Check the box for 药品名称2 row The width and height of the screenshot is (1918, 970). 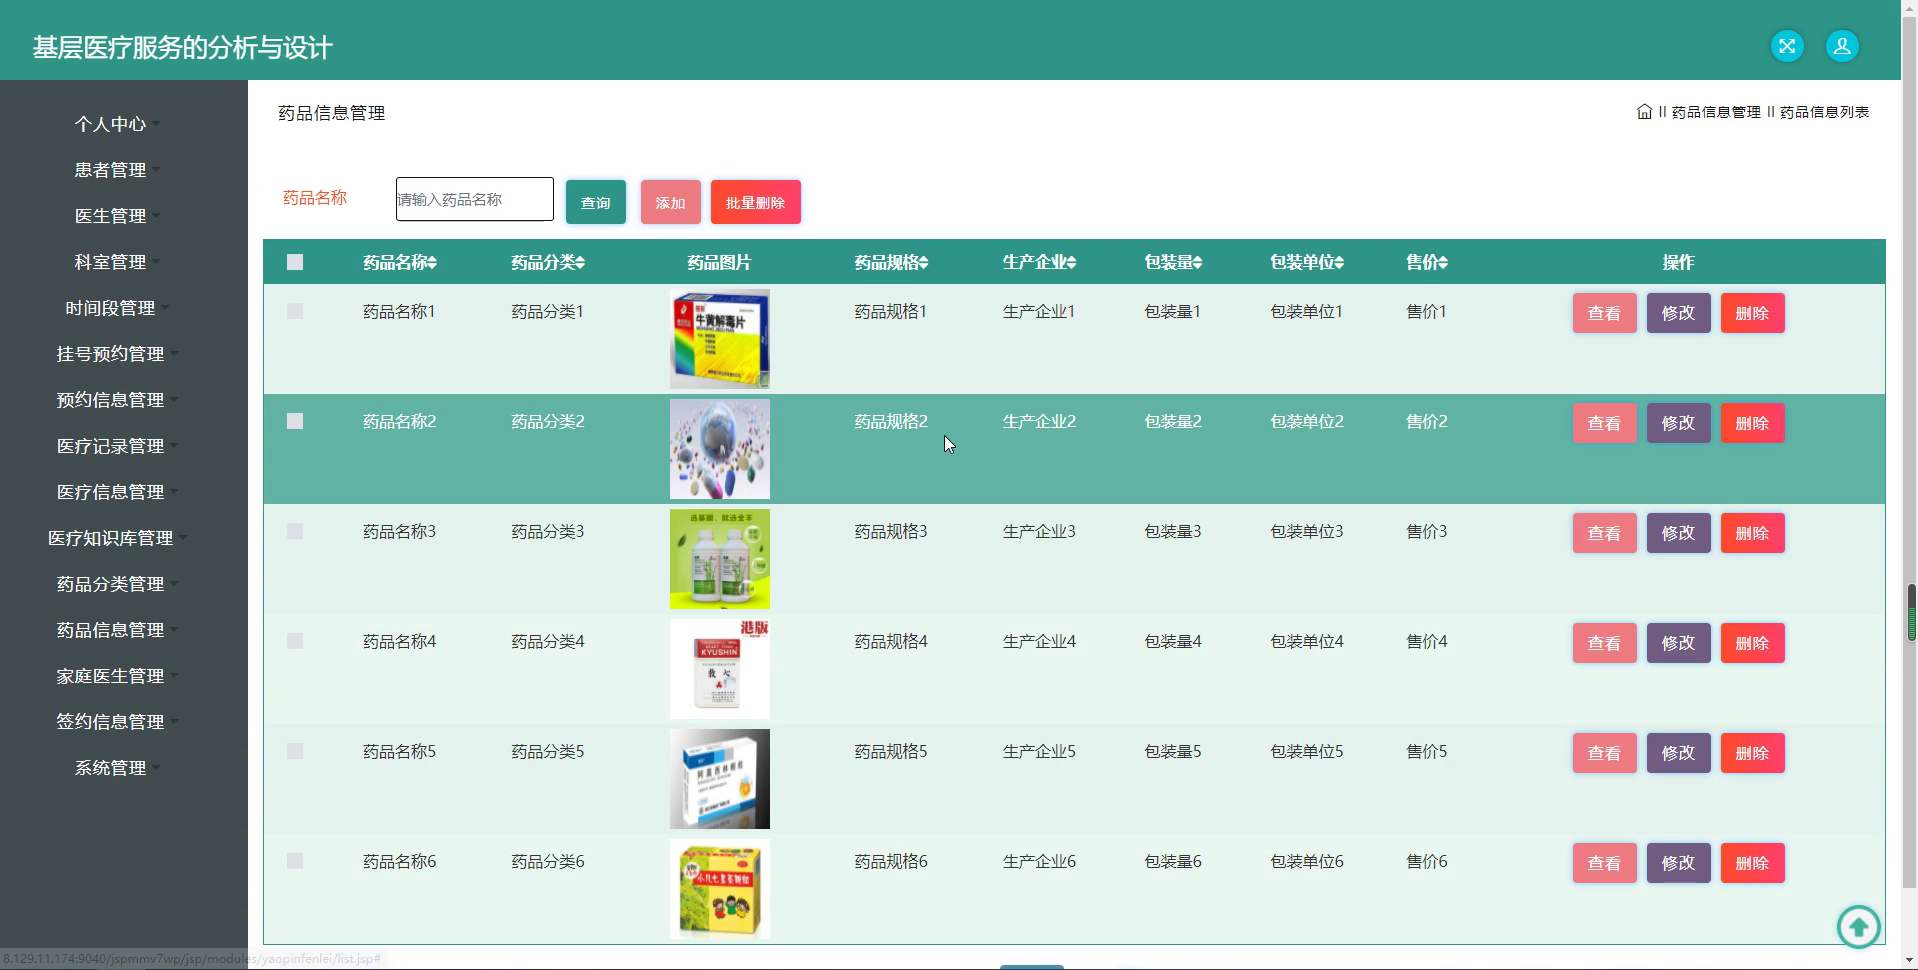pos(295,421)
